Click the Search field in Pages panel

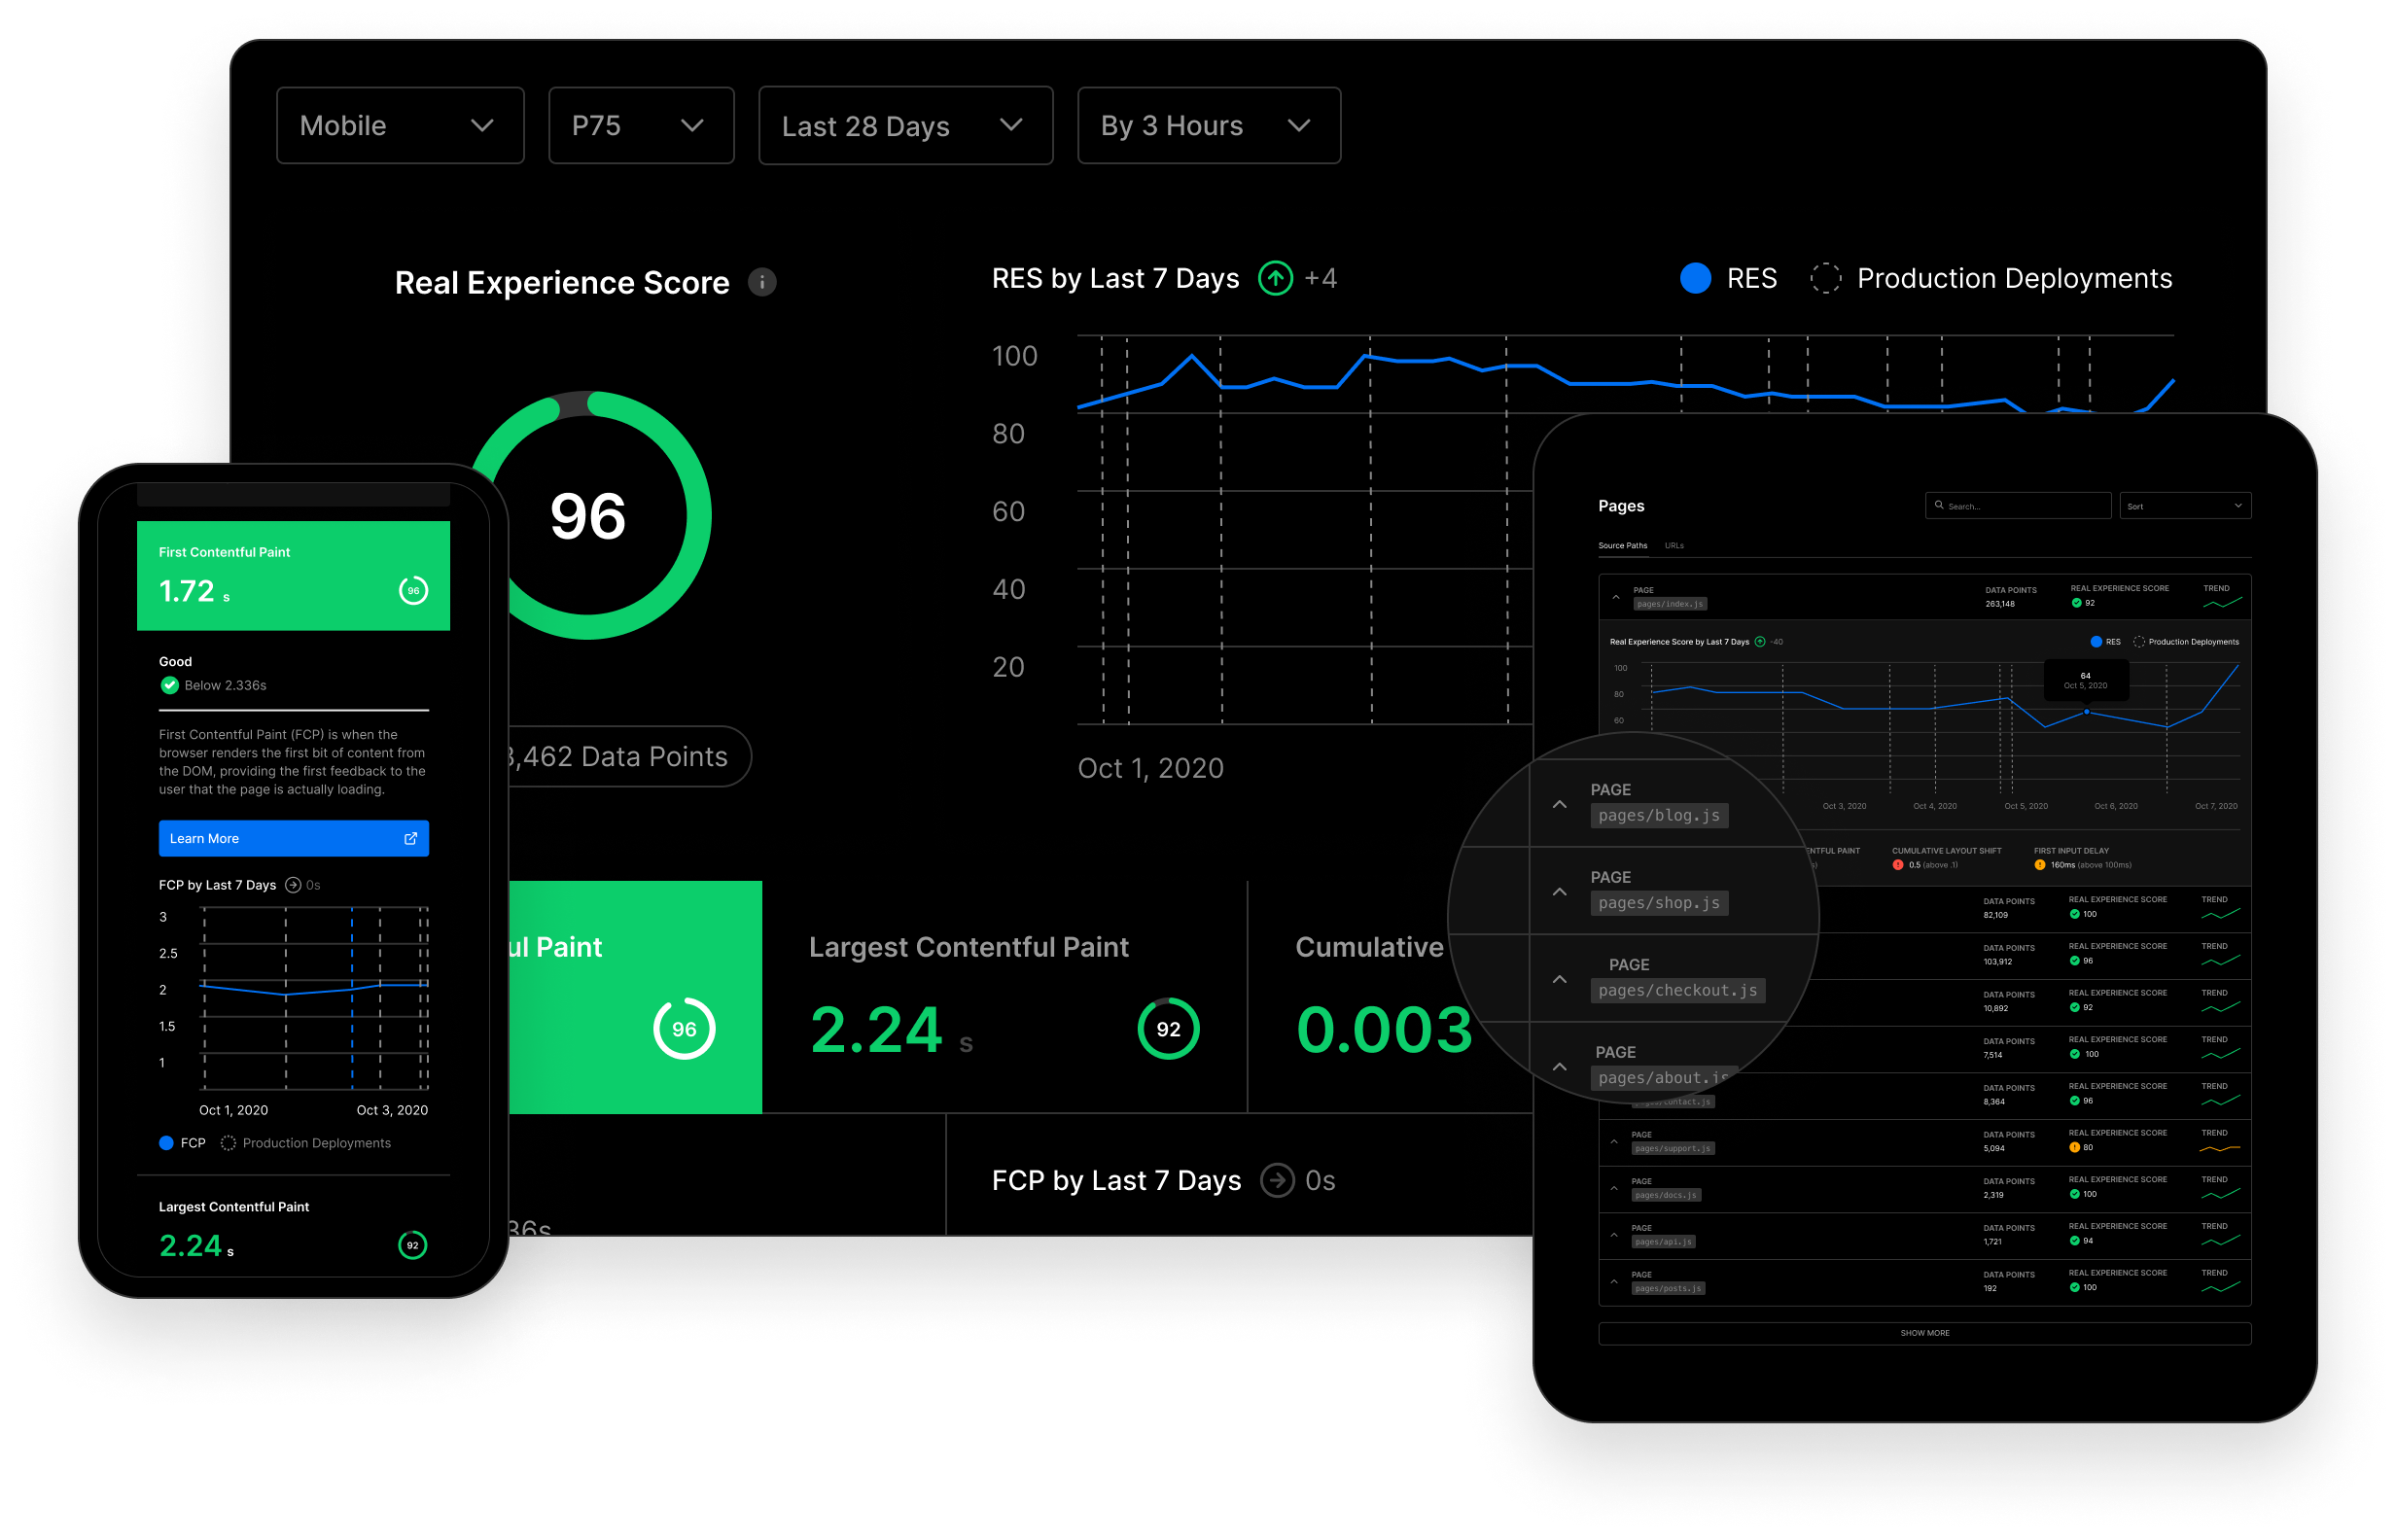click(2017, 506)
